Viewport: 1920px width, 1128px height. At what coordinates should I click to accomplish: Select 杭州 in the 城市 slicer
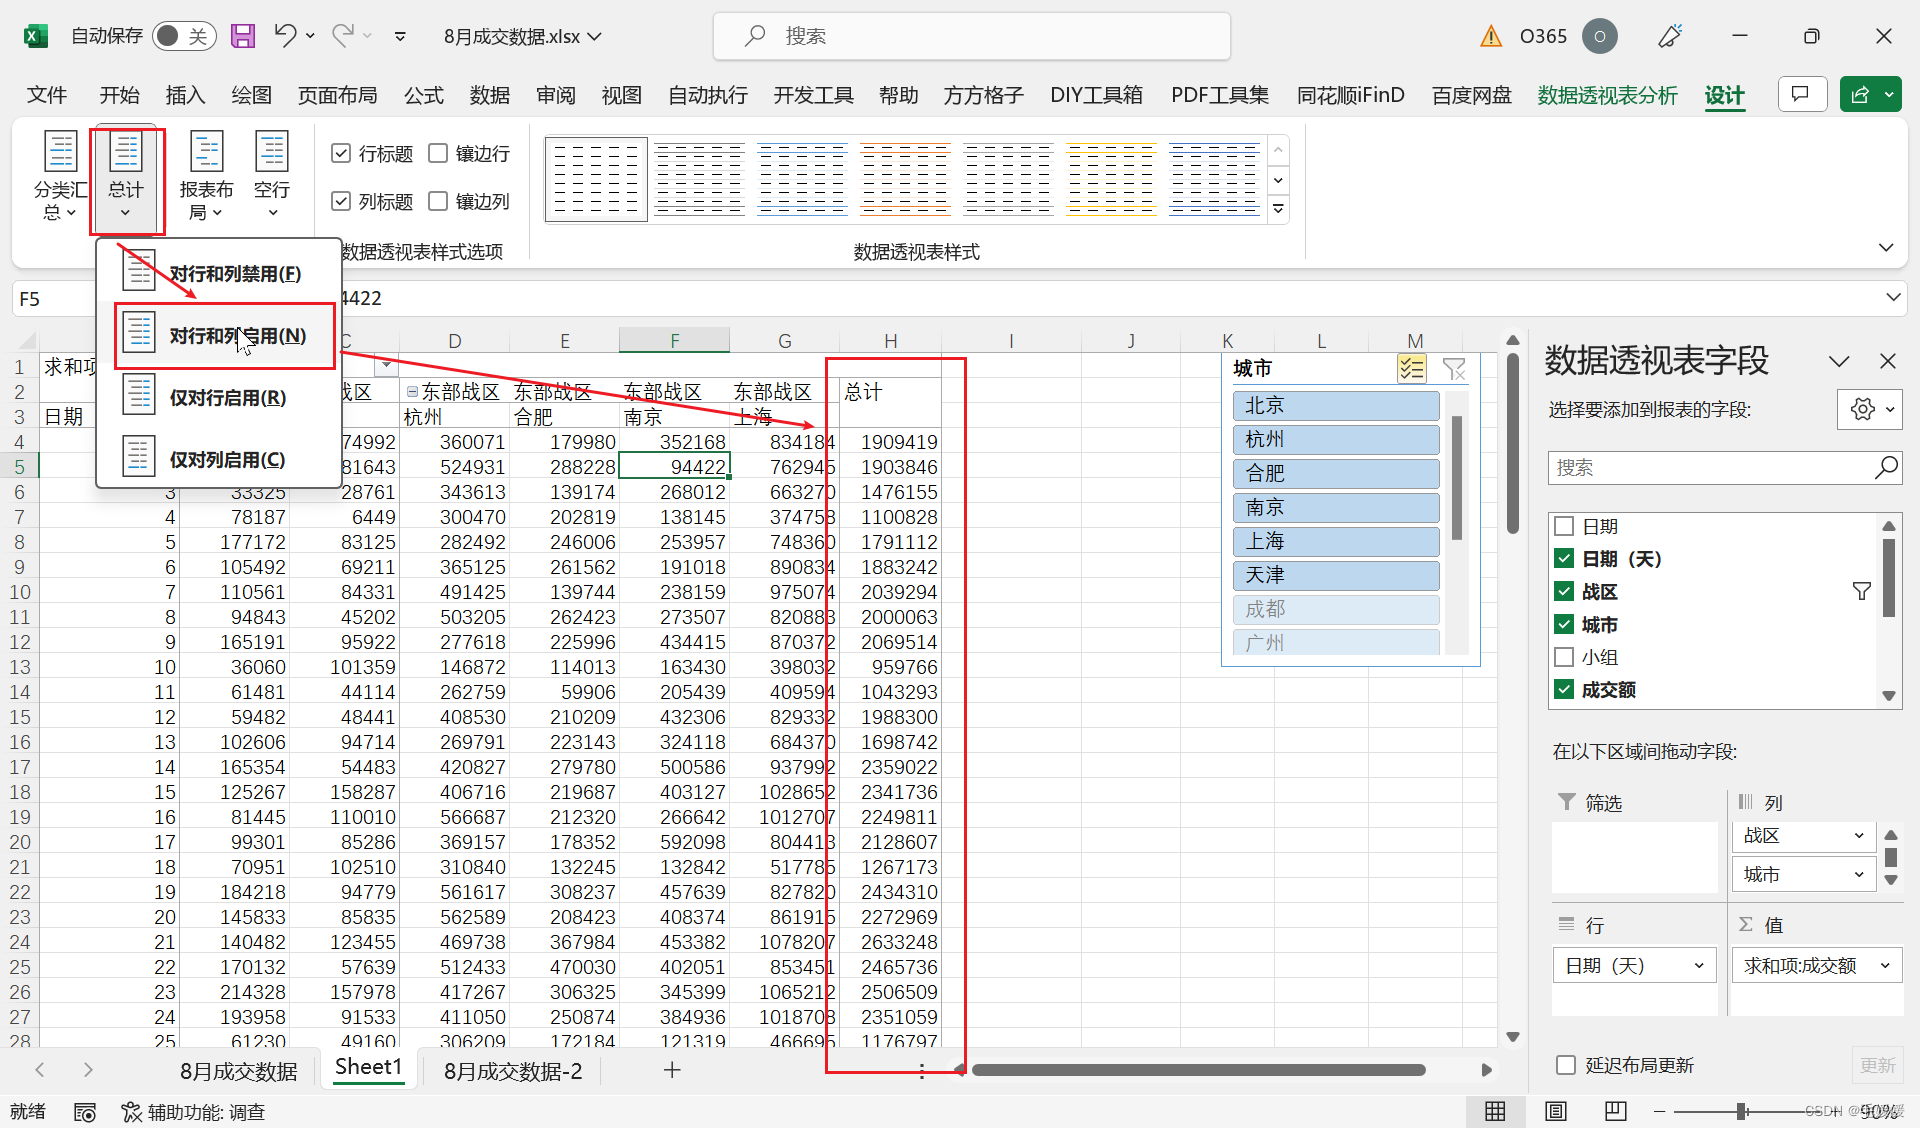(1336, 439)
